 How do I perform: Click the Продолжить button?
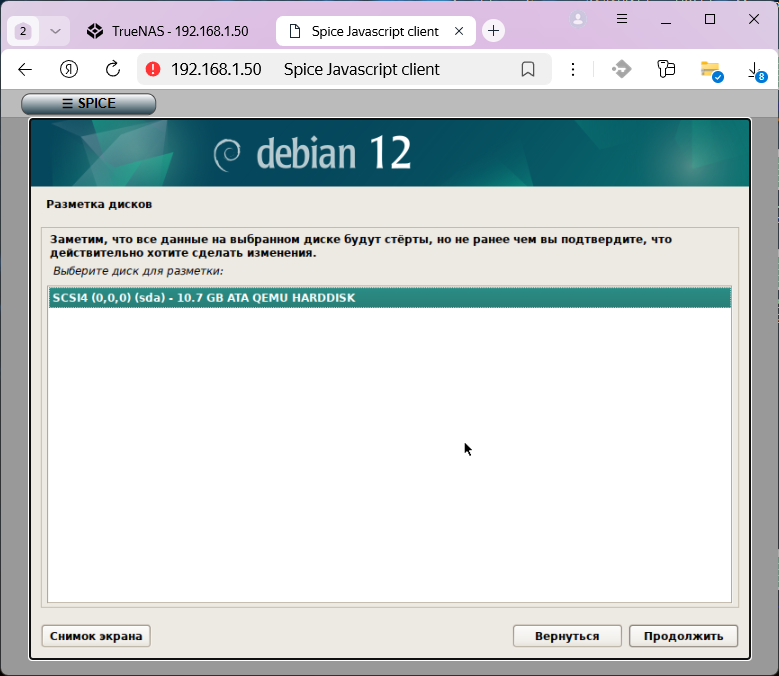point(683,636)
